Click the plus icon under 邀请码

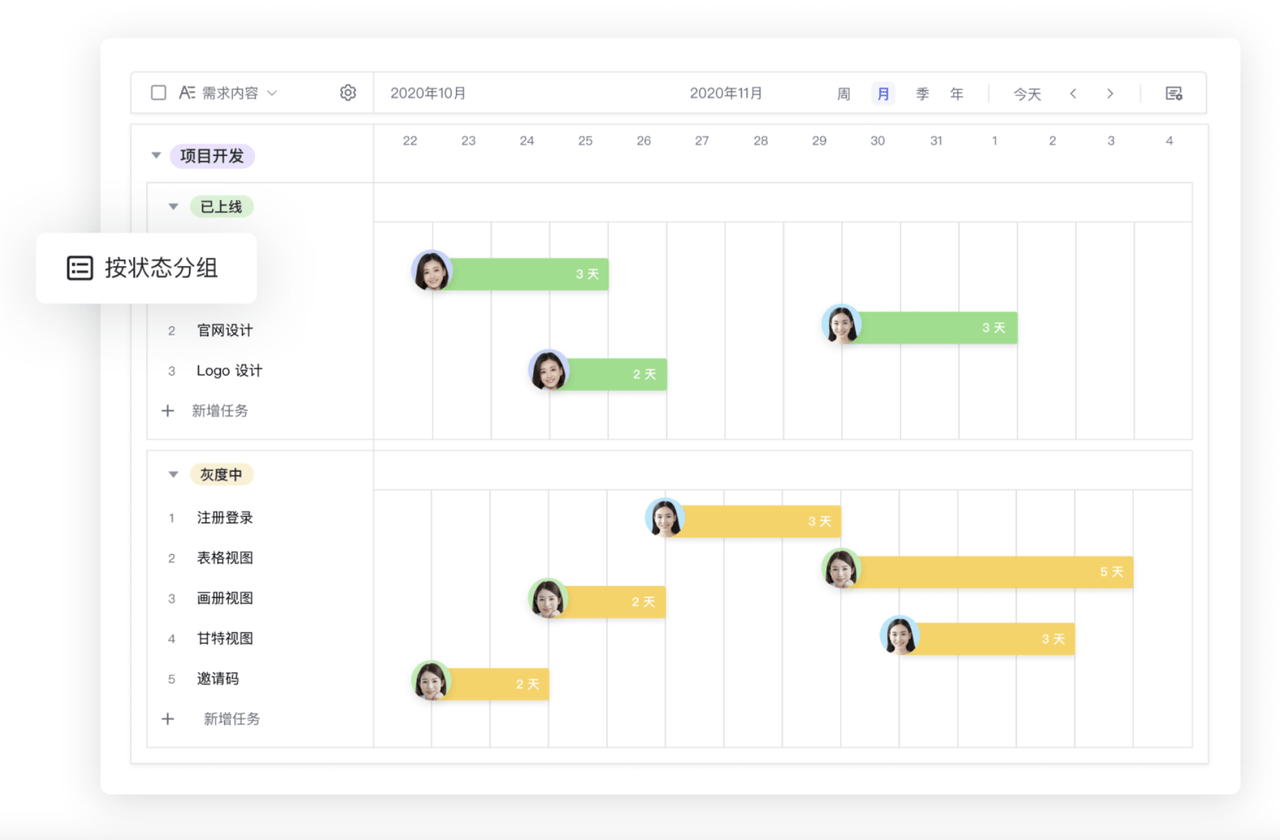click(168, 719)
